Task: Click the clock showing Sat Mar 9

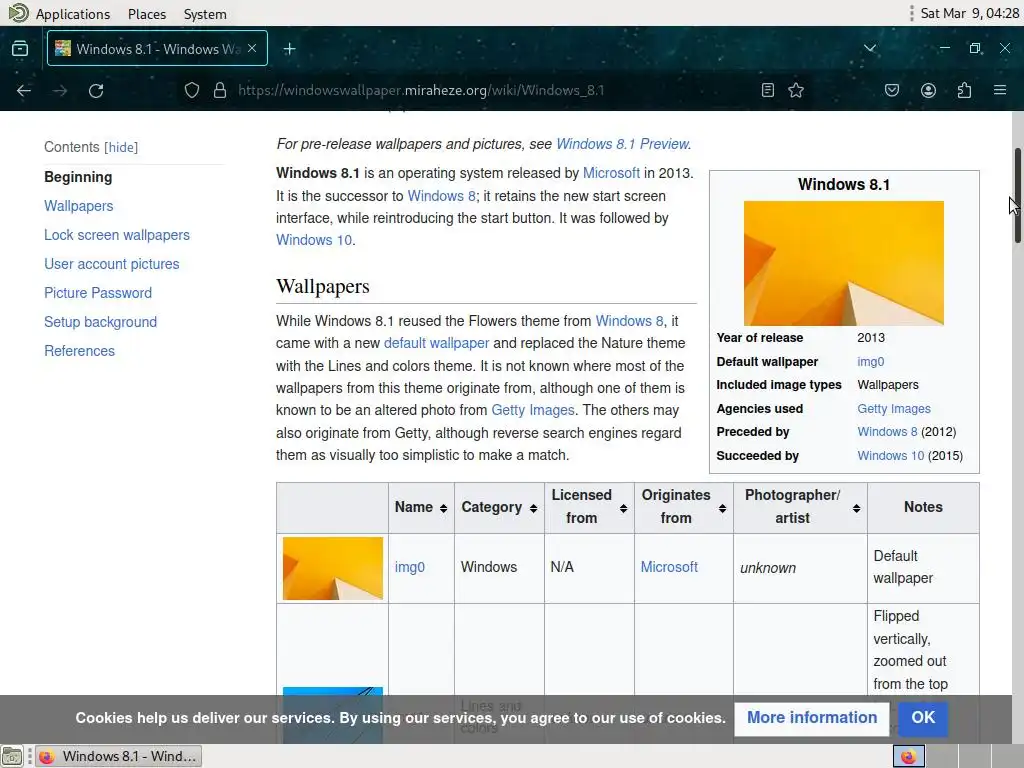Action: coord(969,13)
